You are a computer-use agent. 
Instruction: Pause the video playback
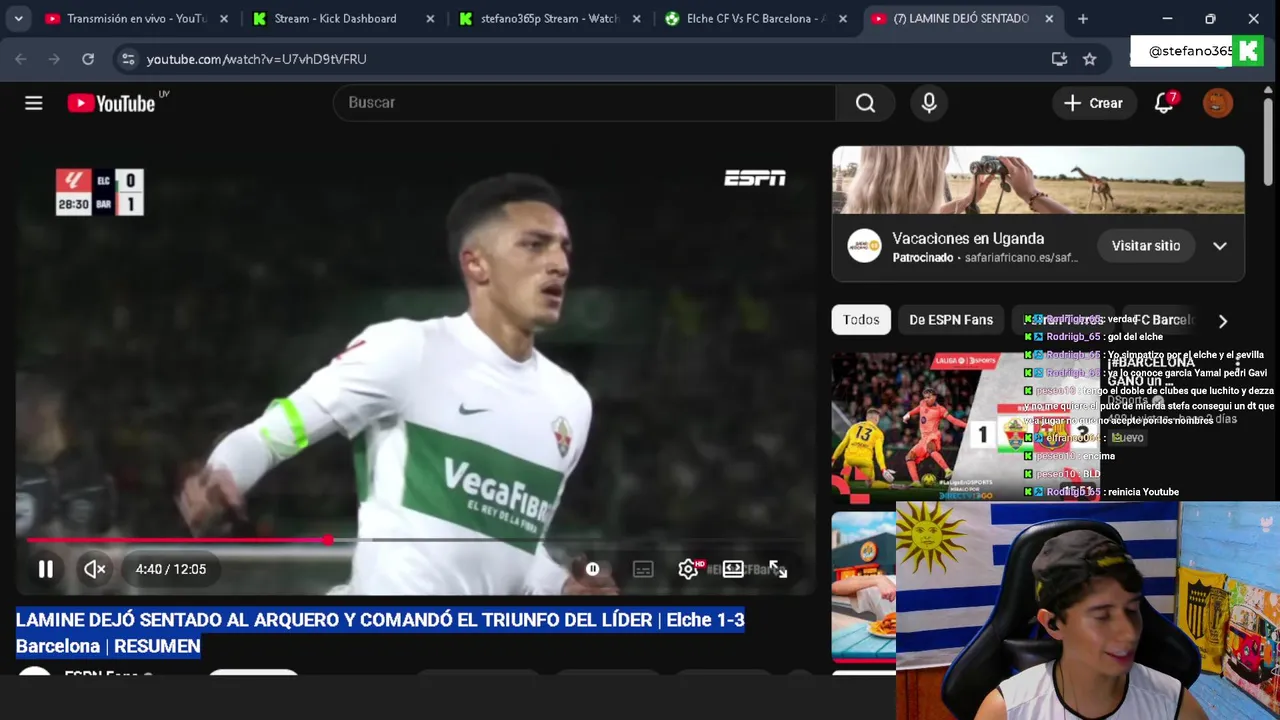tap(46, 569)
